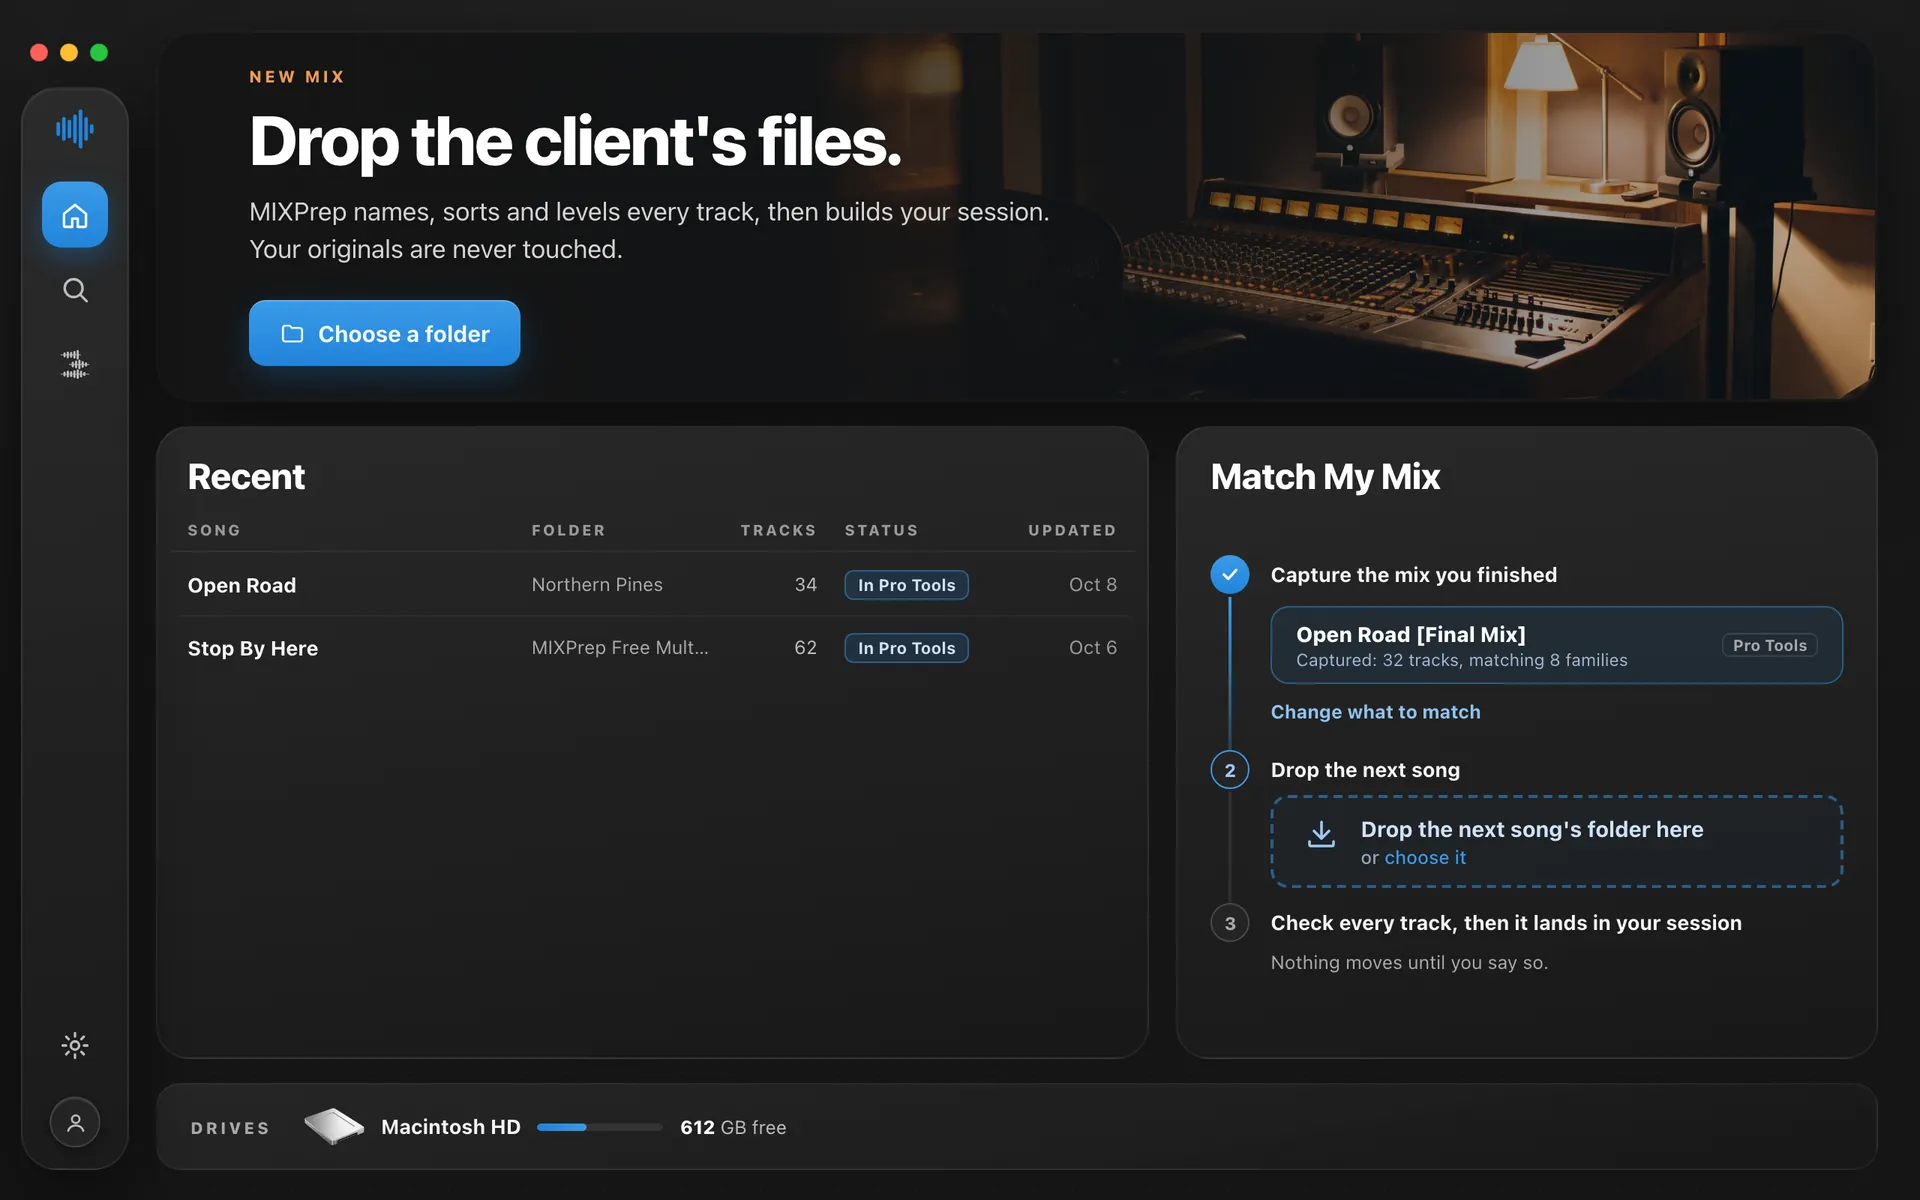Click the completed step checkmark circle

(x=1230, y=574)
